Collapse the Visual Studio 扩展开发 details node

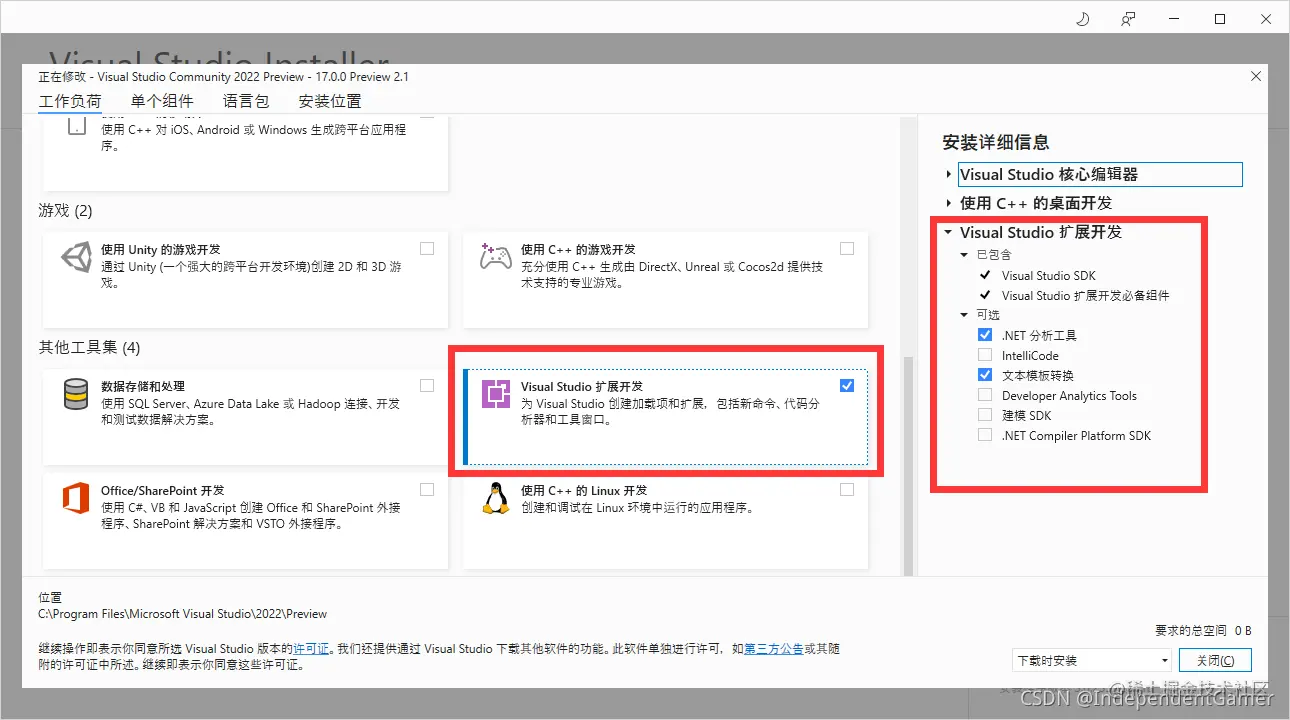click(949, 232)
